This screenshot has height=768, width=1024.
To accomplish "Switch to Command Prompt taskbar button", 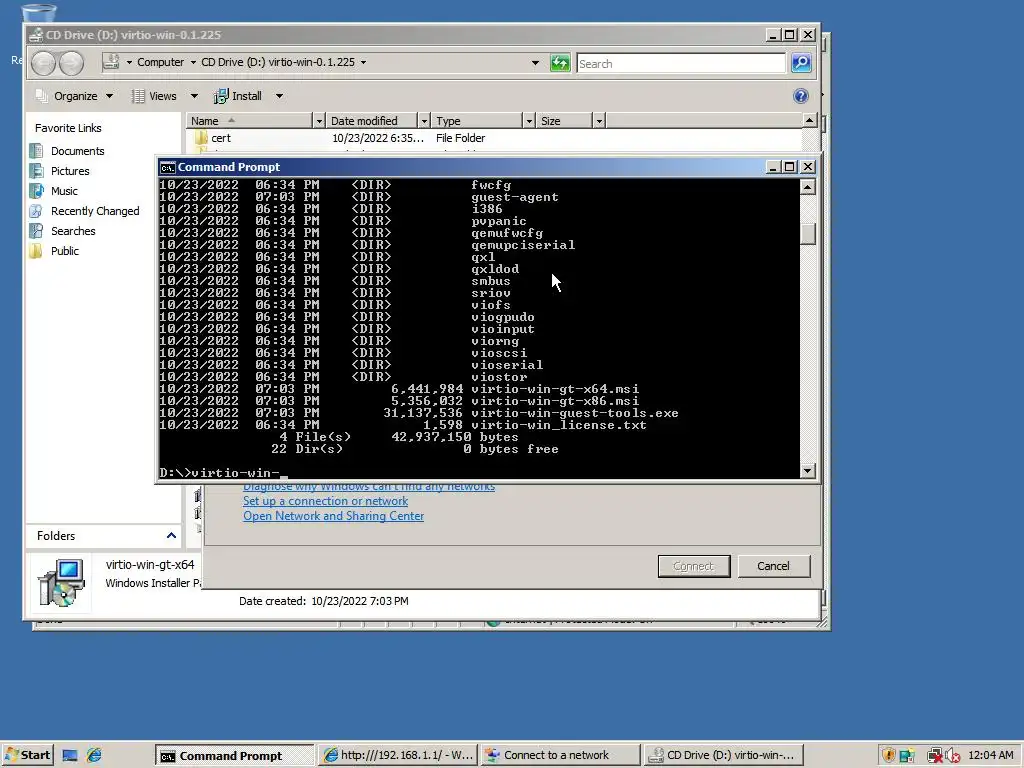I will click(234, 756).
